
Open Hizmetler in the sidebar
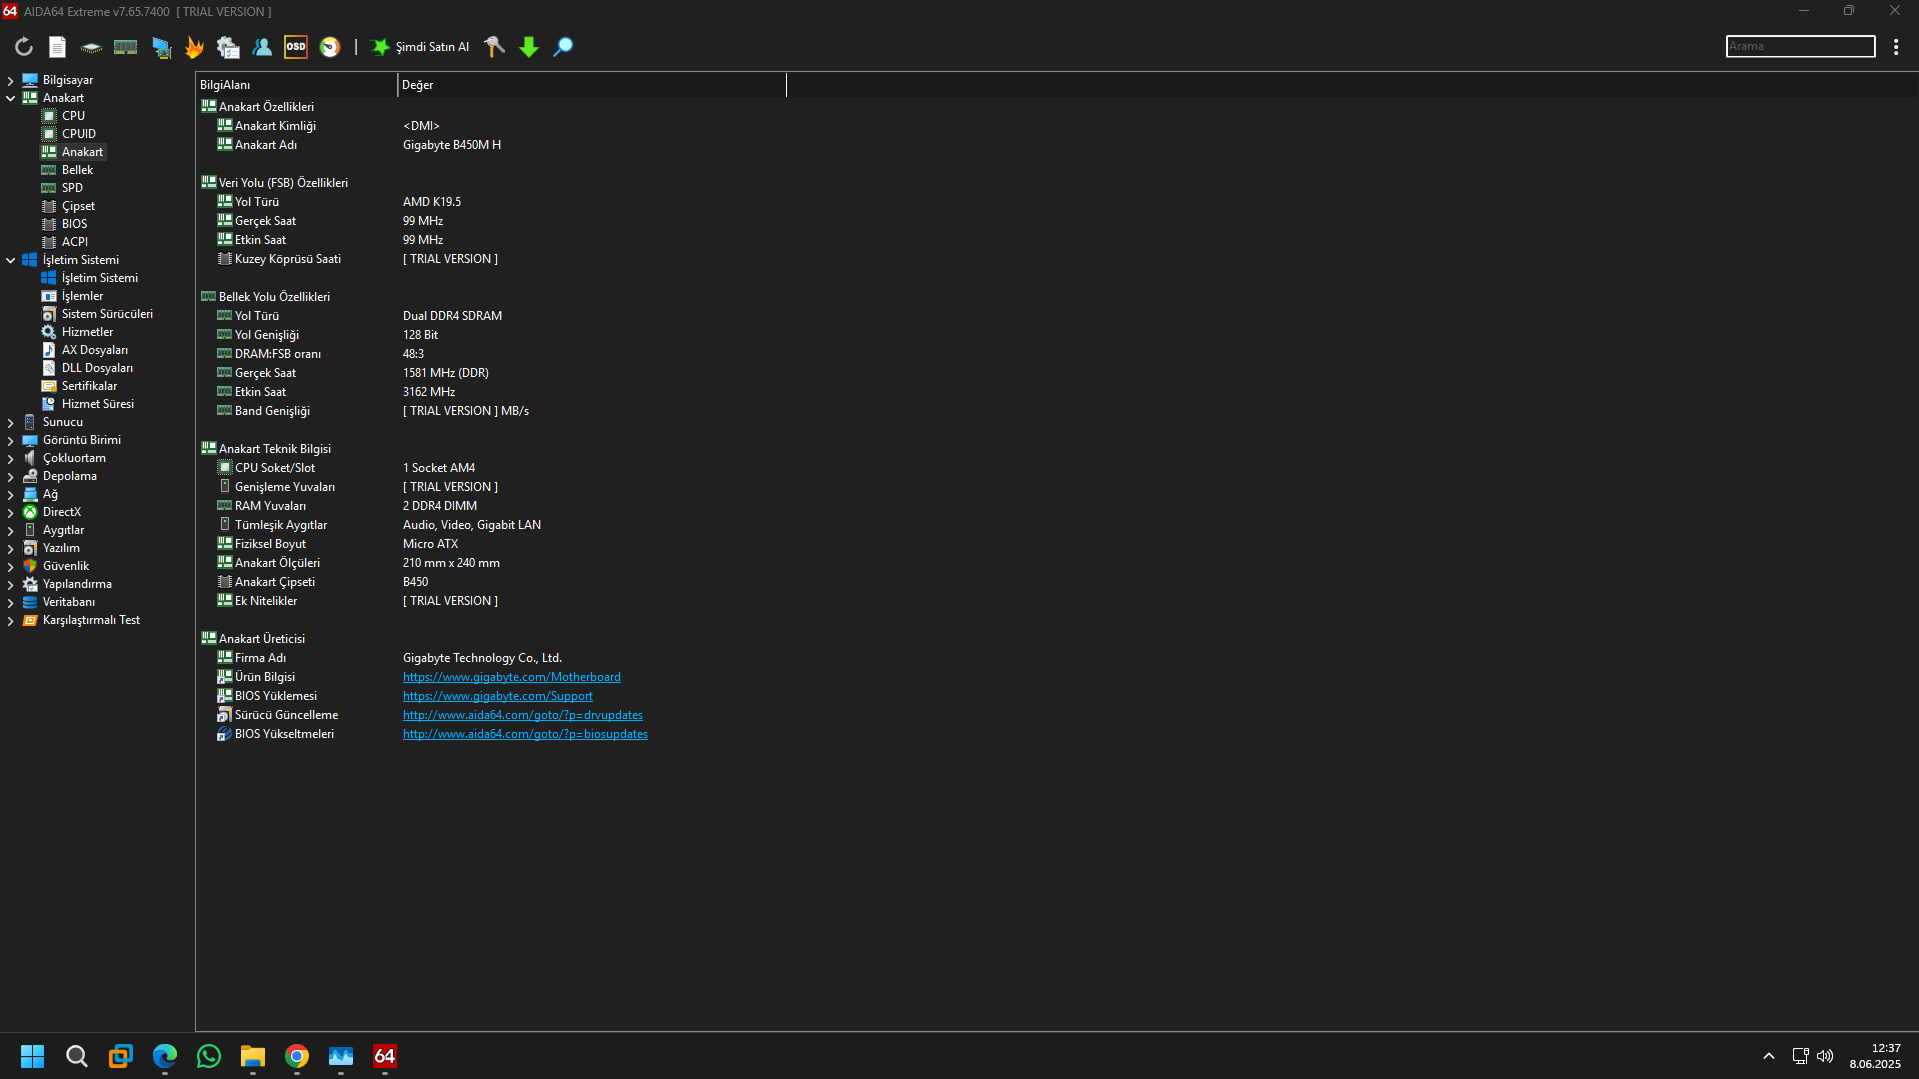(87, 332)
